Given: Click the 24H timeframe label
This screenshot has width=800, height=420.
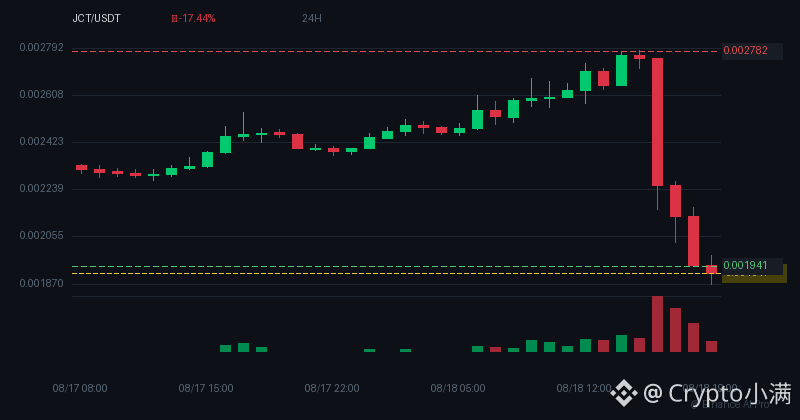Looking at the screenshot, I should coord(312,18).
